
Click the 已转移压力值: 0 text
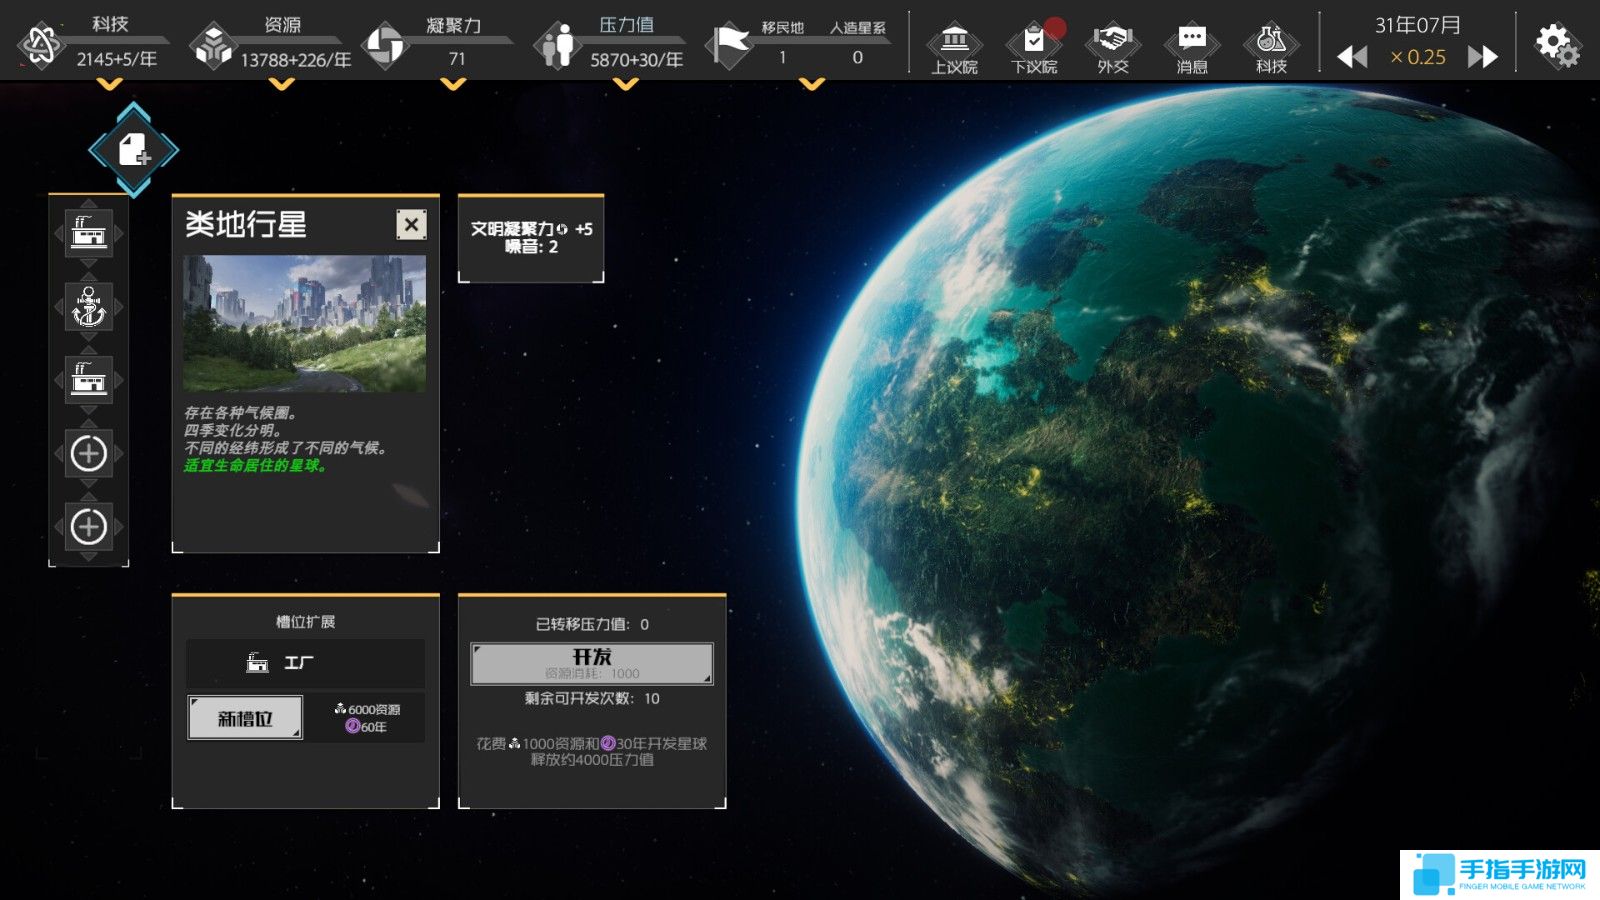pyautogui.click(x=592, y=625)
